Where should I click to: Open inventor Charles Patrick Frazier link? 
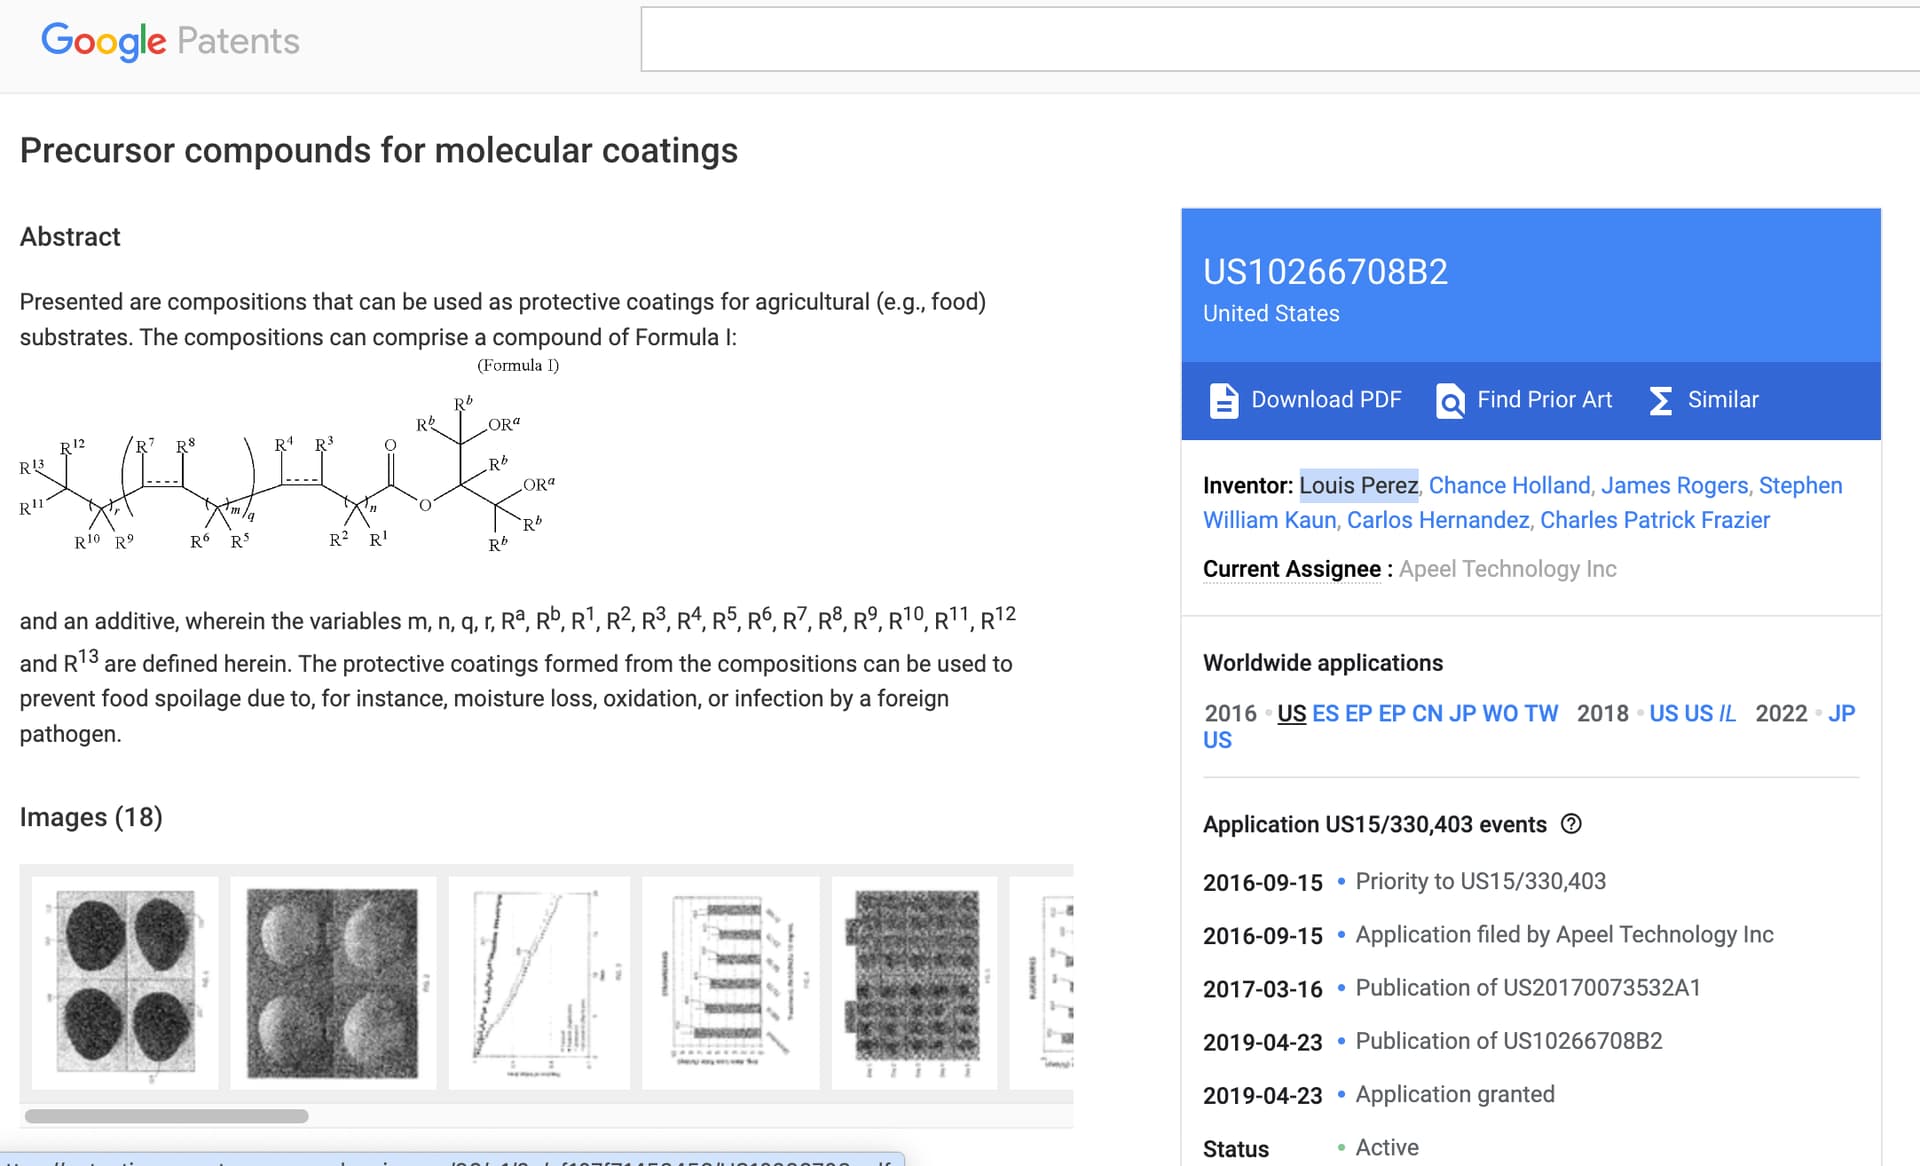pos(1654,520)
